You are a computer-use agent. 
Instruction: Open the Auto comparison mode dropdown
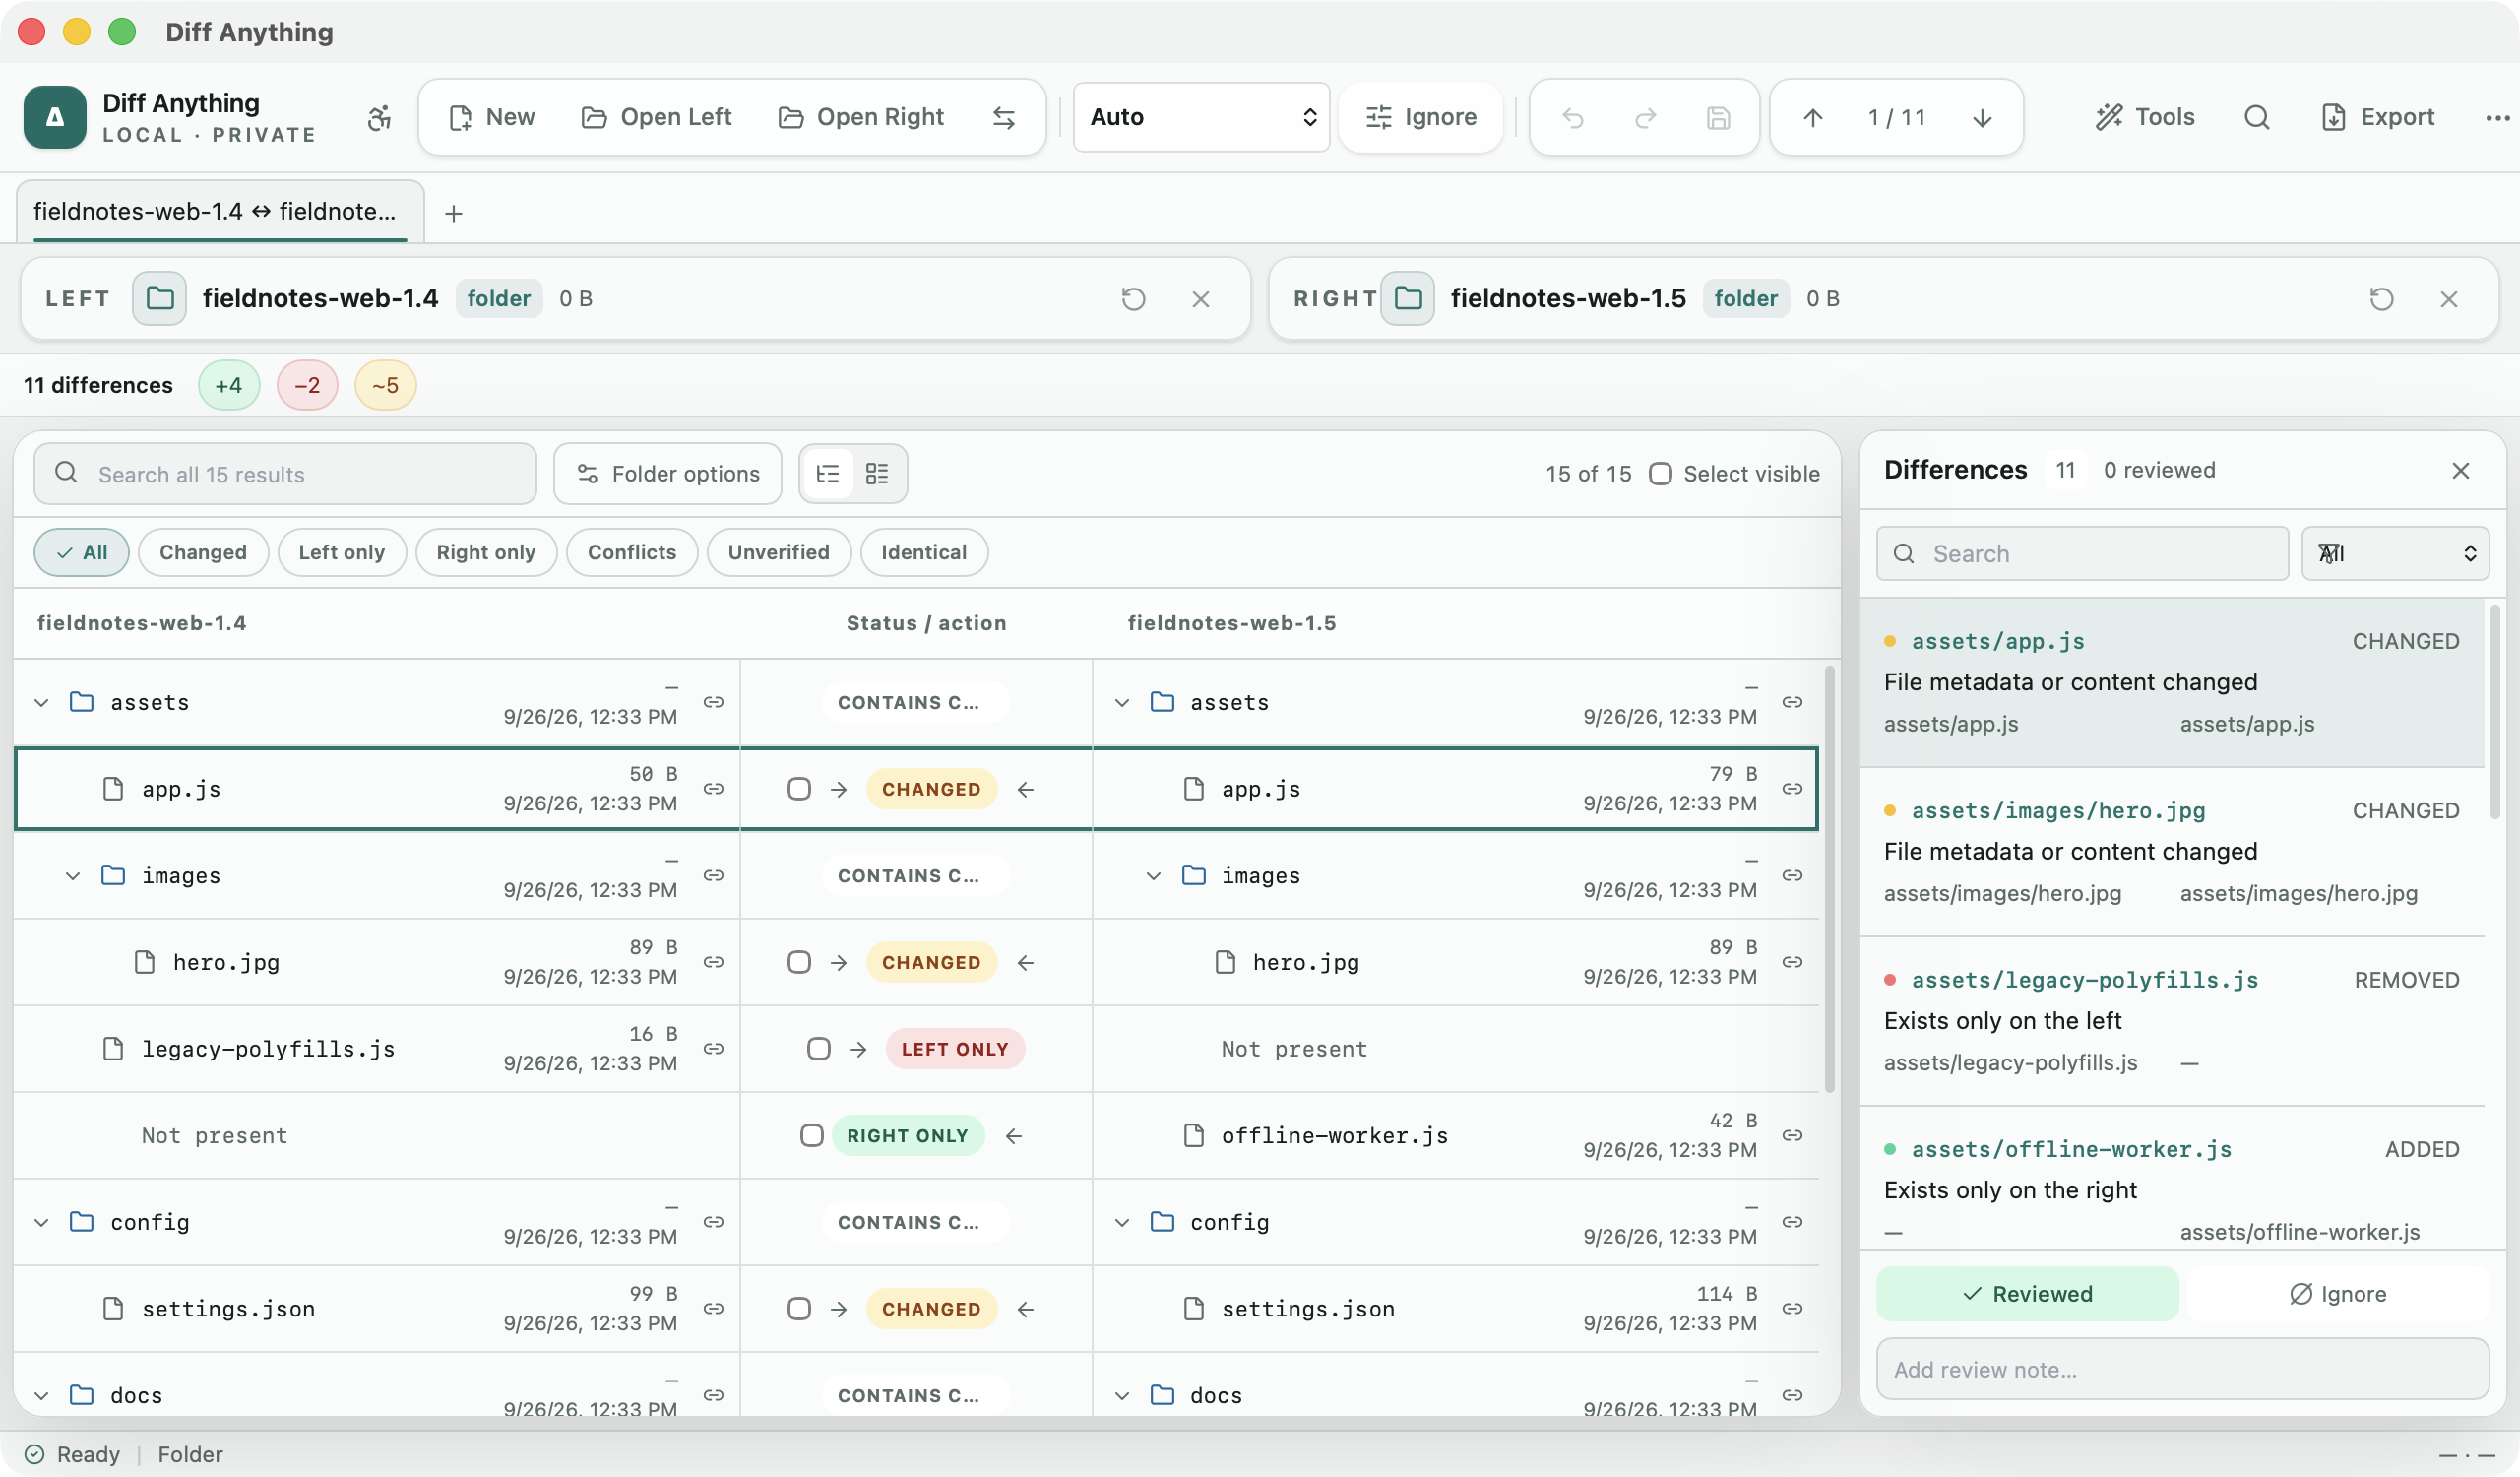1201,117
